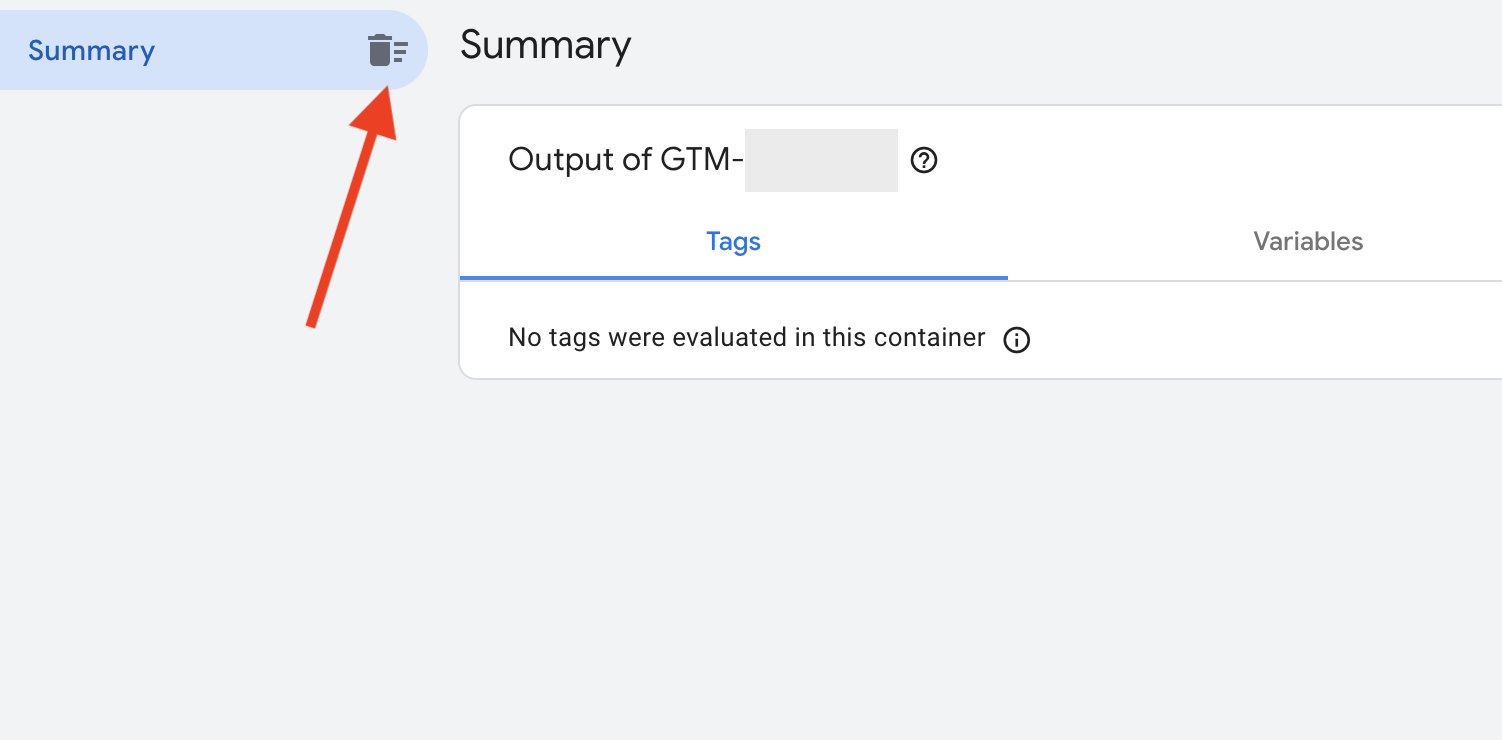Image resolution: width=1502 pixels, height=740 pixels.
Task: Click the blue underline beneath the Tags tab
Action: click(733, 277)
